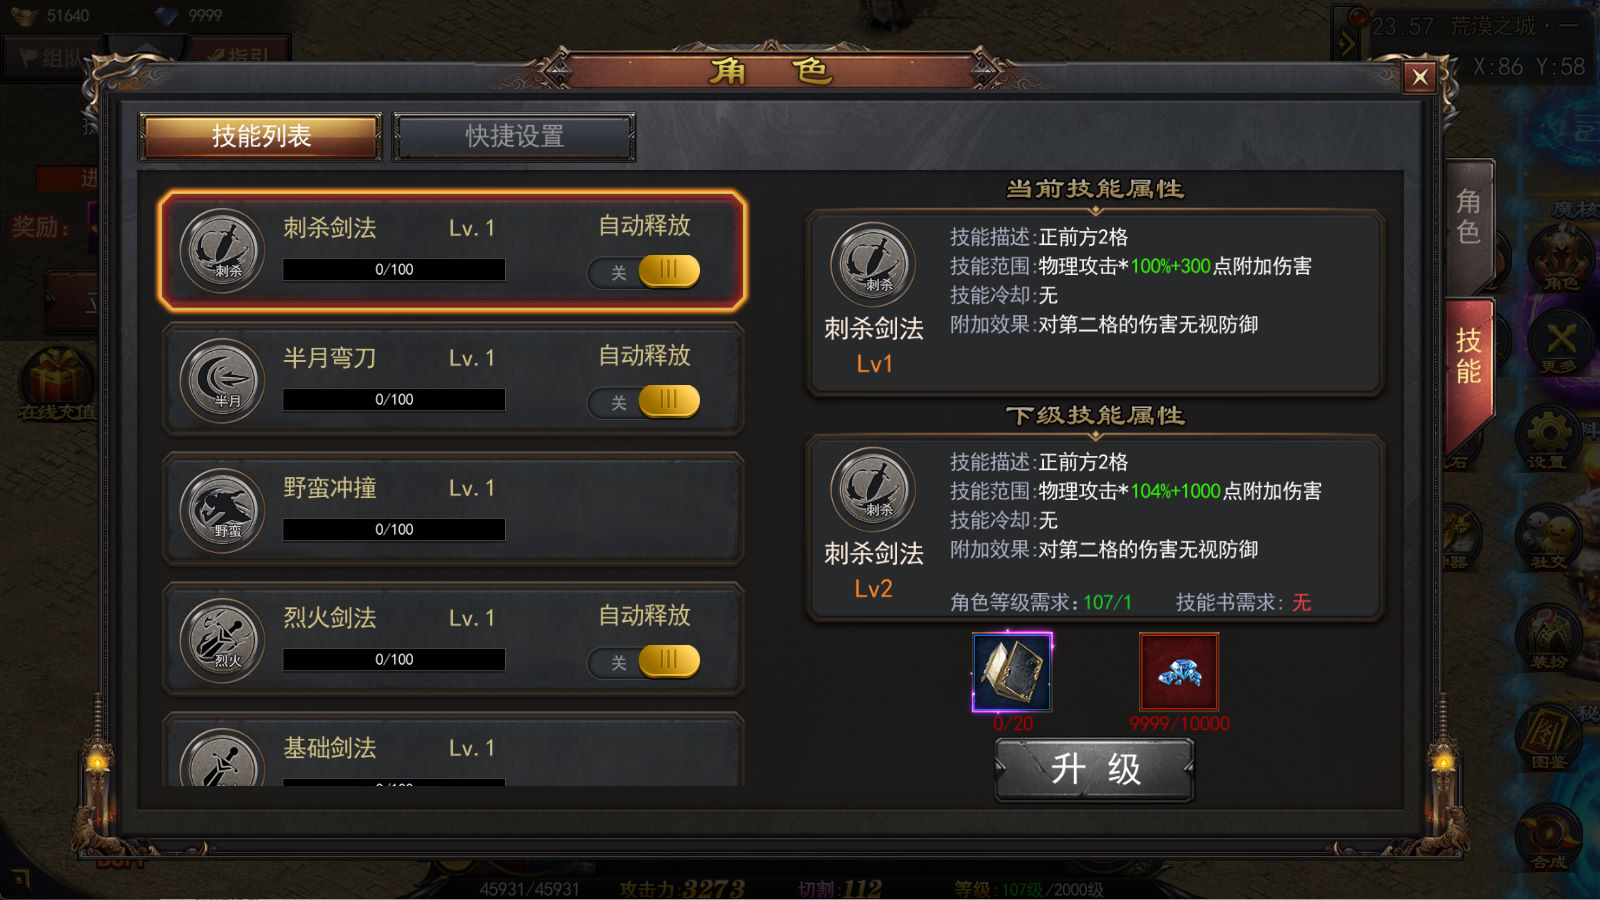Click the blue gem material icon
The width and height of the screenshot is (1600, 900).
pos(1179,672)
